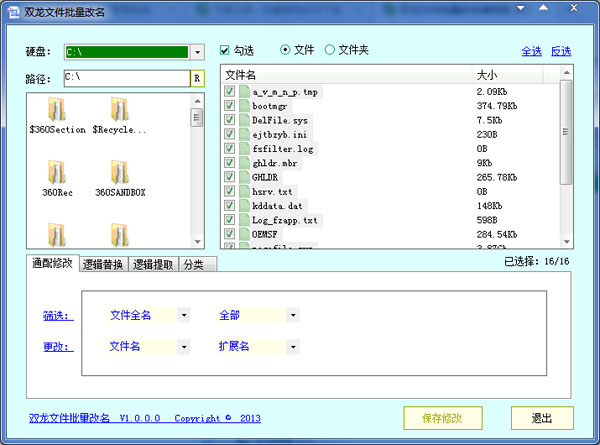
Task: Uncheck the ejtbzyb.ini checkbox
Action: pyautogui.click(x=229, y=134)
